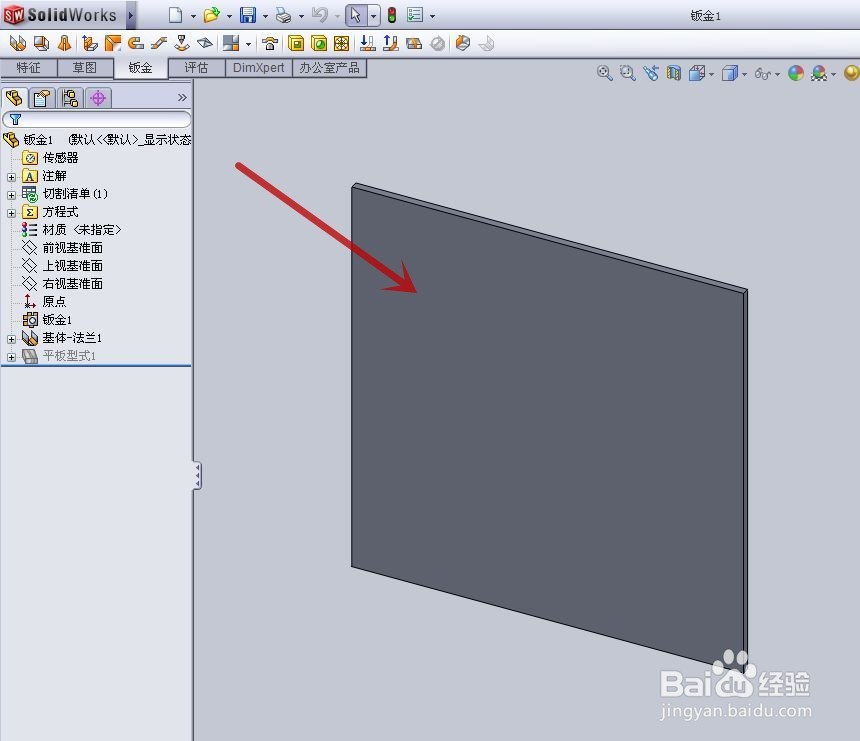This screenshot has width=860, height=741.
Task: Click the Save floppy disk icon
Action: (248, 15)
